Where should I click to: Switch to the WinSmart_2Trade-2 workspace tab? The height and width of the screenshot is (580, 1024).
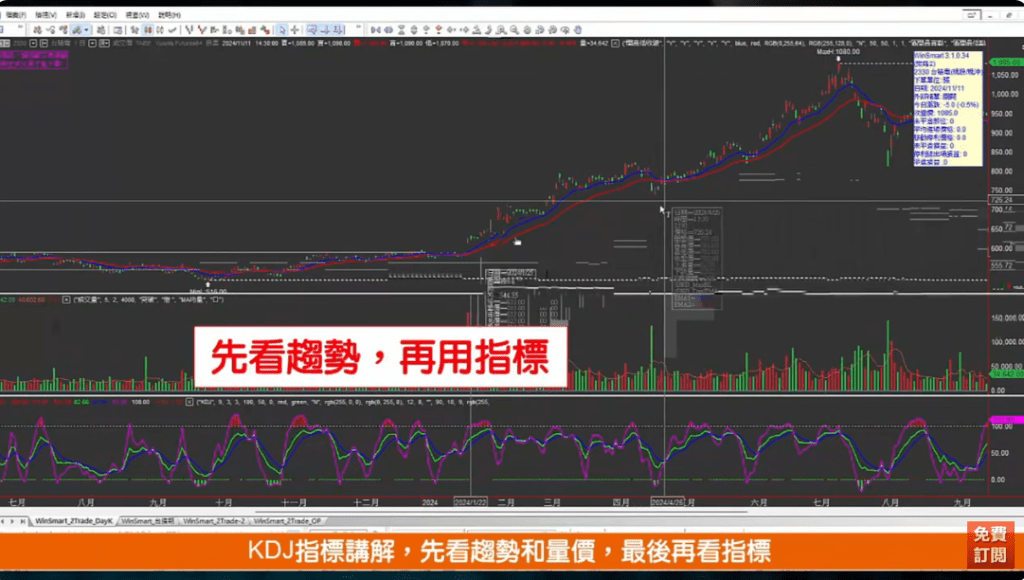pyautogui.click(x=214, y=521)
